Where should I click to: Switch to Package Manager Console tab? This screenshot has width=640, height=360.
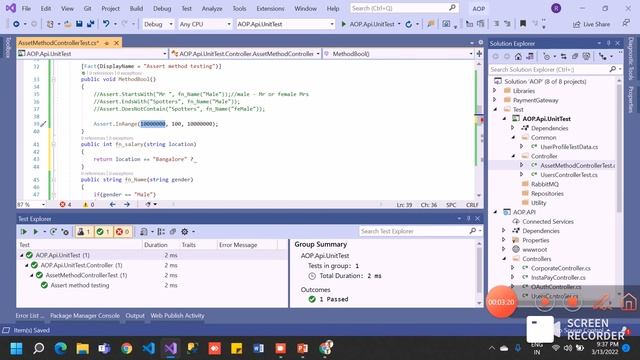click(x=85, y=316)
